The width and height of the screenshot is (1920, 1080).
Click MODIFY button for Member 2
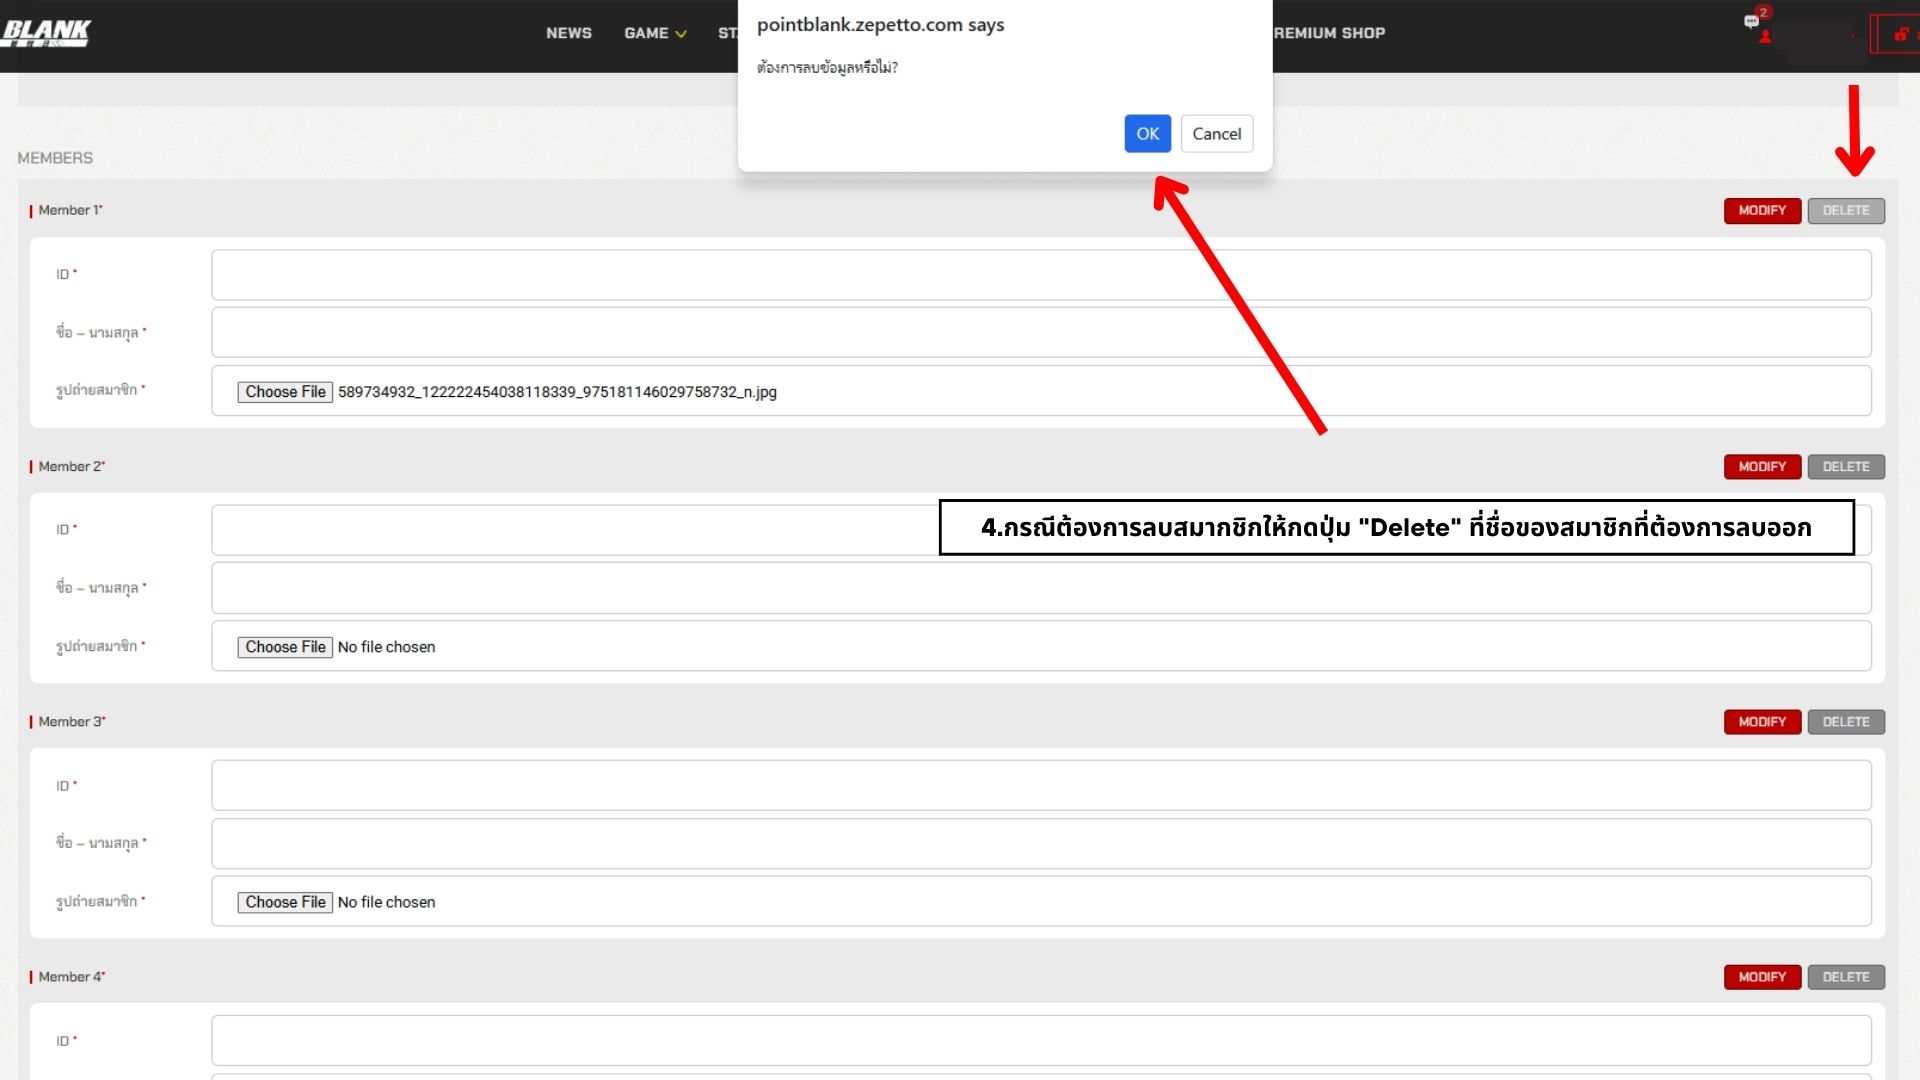tap(1761, 466)
